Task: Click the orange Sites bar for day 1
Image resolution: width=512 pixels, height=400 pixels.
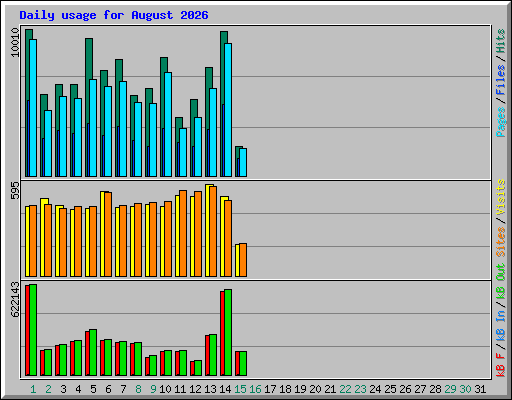Action: tap(33, 241)
